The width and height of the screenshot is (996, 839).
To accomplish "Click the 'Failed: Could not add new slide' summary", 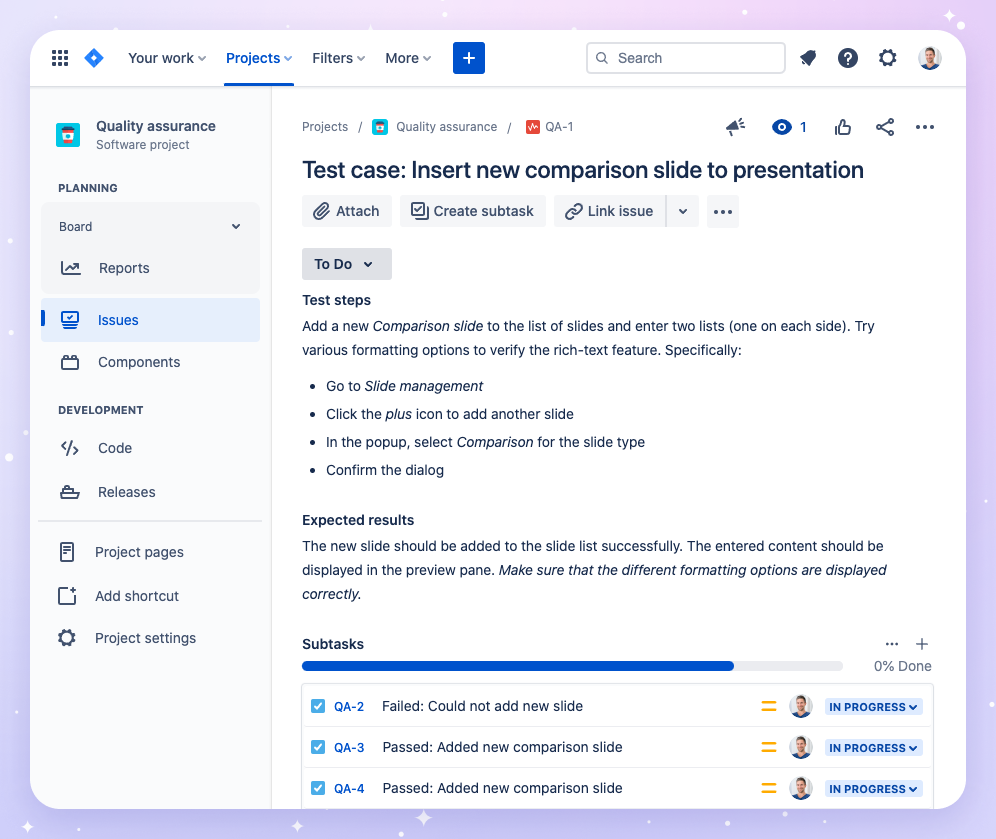I will tap(482, 706).
